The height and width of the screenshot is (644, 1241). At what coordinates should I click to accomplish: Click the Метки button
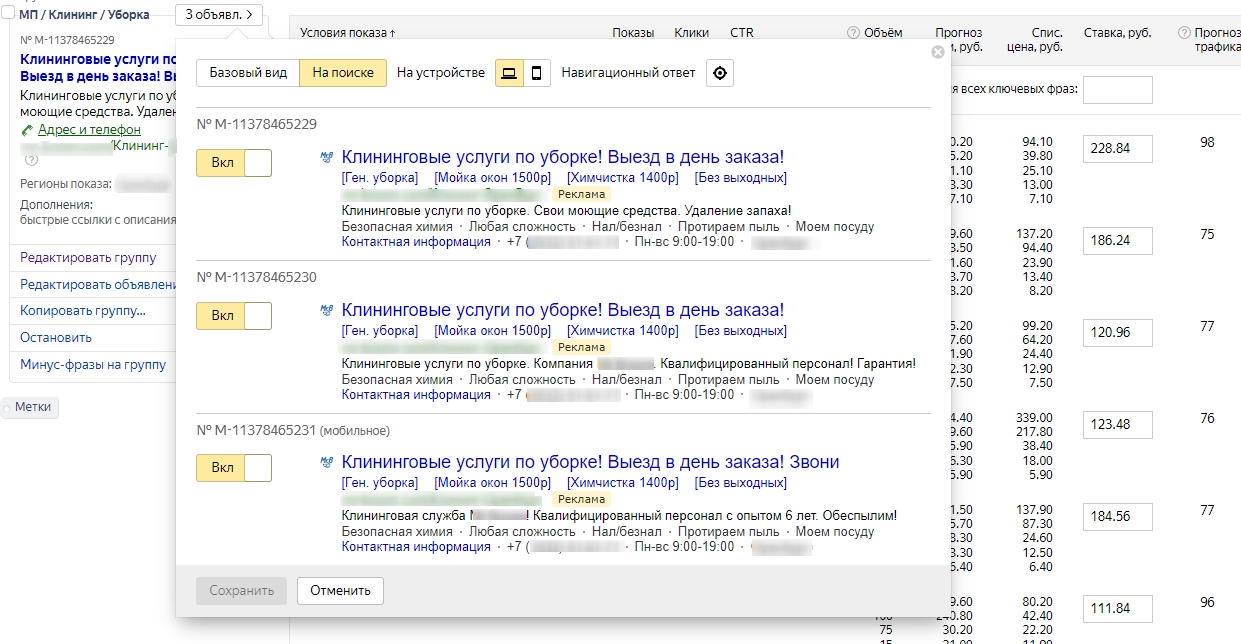(x=32, y=407)
